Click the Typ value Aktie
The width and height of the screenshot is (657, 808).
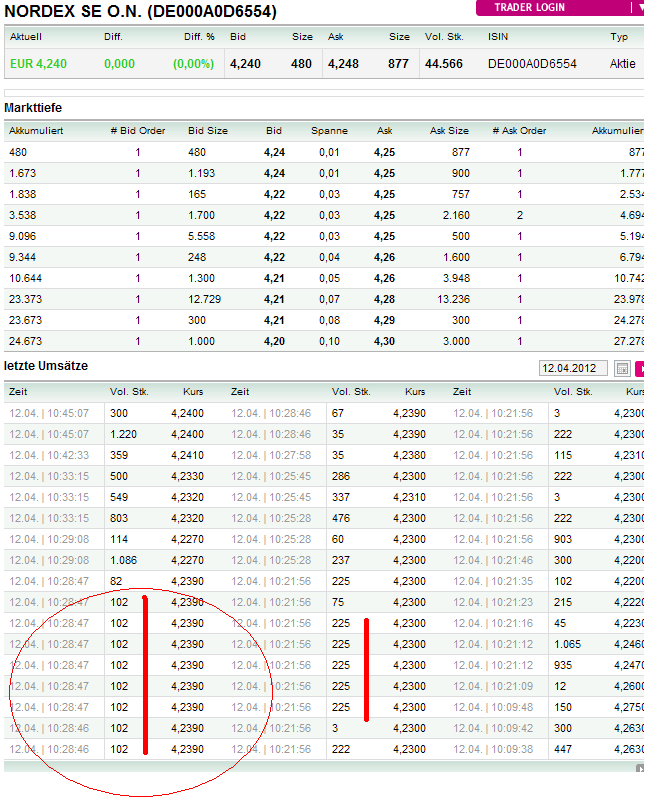coord(622,64)
